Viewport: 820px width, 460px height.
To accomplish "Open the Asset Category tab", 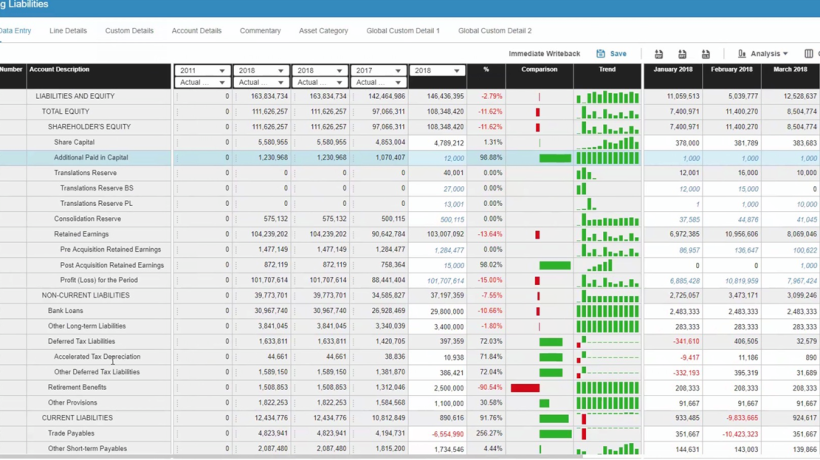I will click(323, 30).
